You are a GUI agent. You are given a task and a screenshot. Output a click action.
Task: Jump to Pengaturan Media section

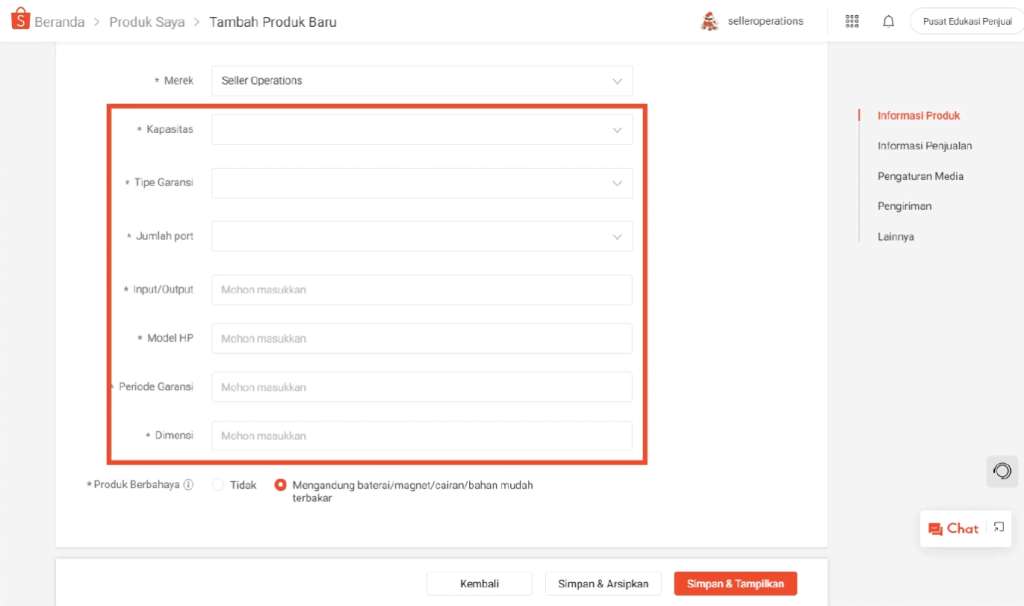(x=920, y=176)
